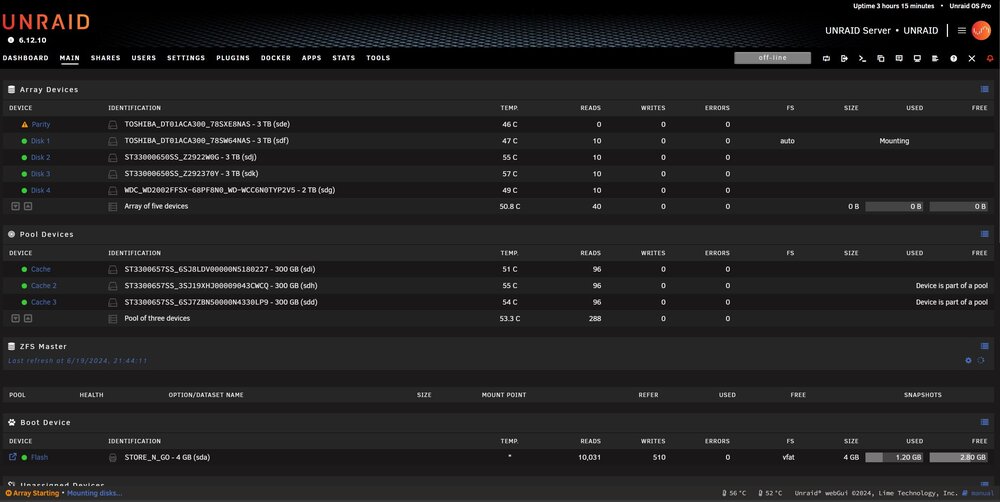
Task: Spin up all array devices arrow
Action: (28, 206)
